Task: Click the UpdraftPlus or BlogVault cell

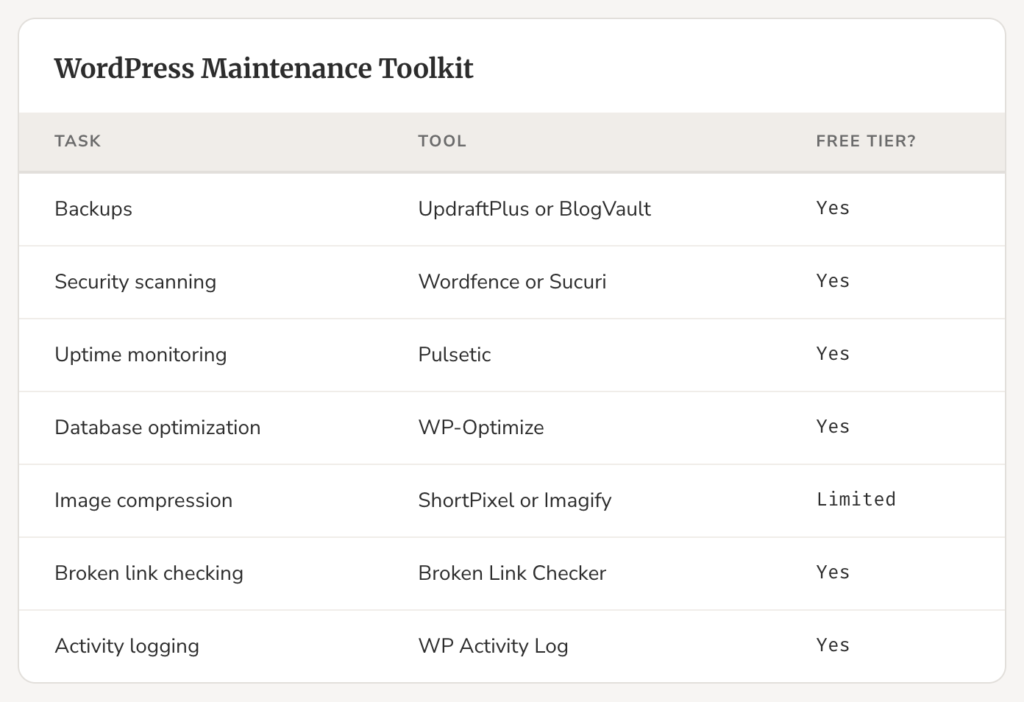Action: point(534,209)
